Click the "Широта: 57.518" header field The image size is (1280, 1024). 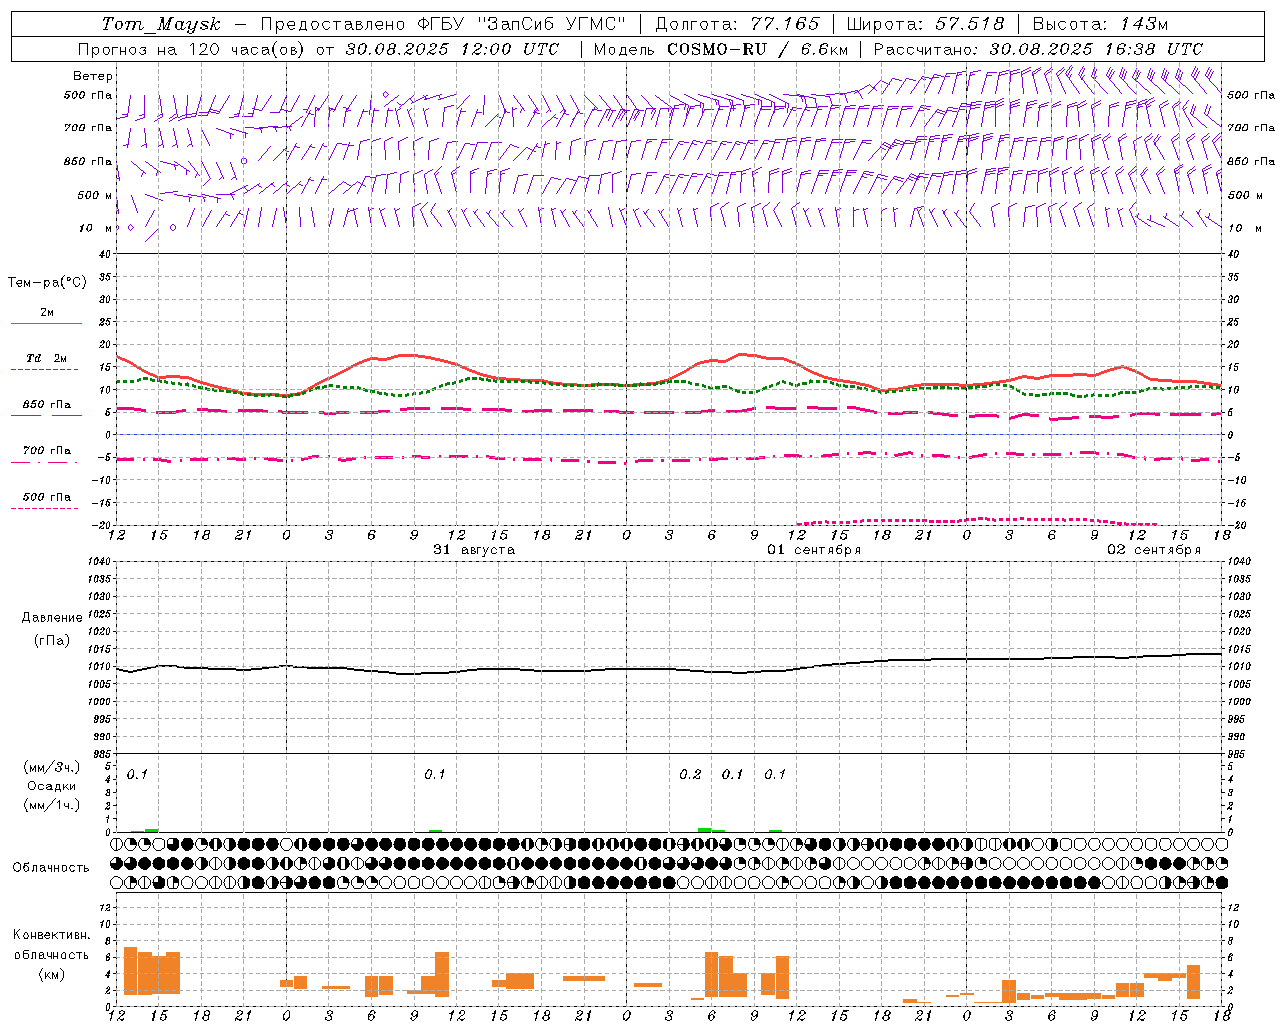[x=925, y=24]
